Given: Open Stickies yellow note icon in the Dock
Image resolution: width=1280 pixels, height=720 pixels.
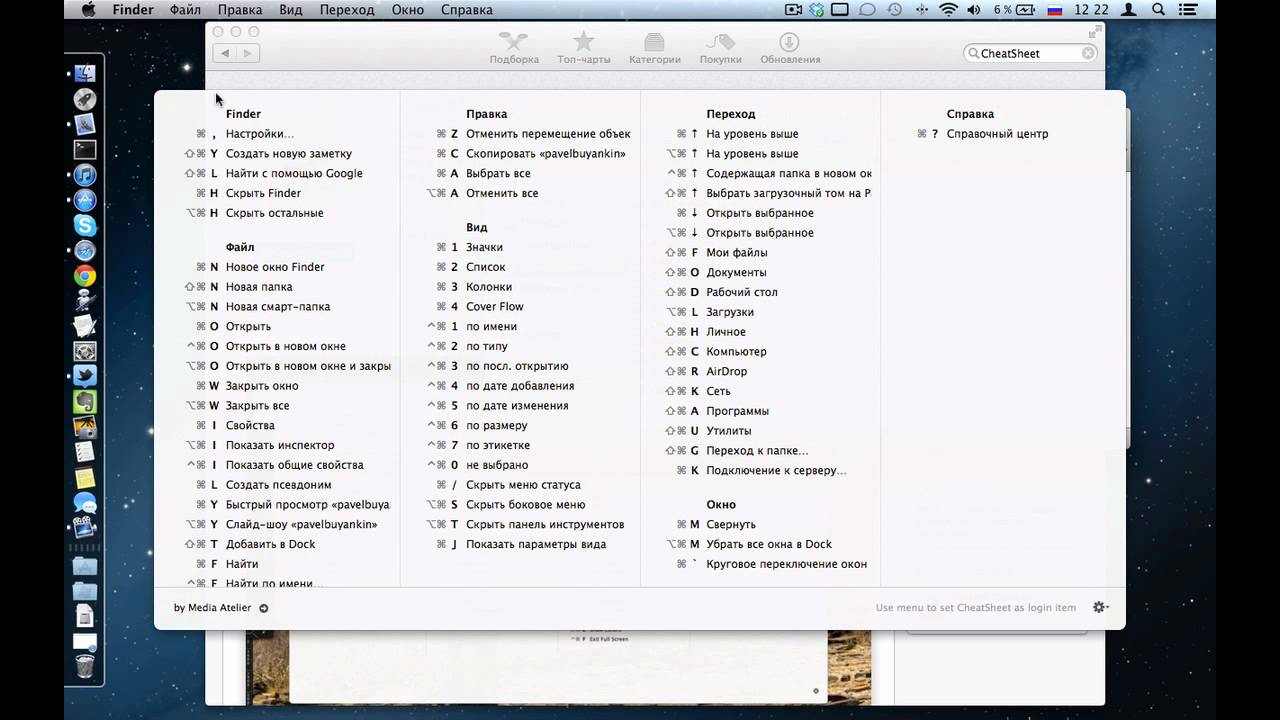Looking at the screenshot, I should 85,478.
